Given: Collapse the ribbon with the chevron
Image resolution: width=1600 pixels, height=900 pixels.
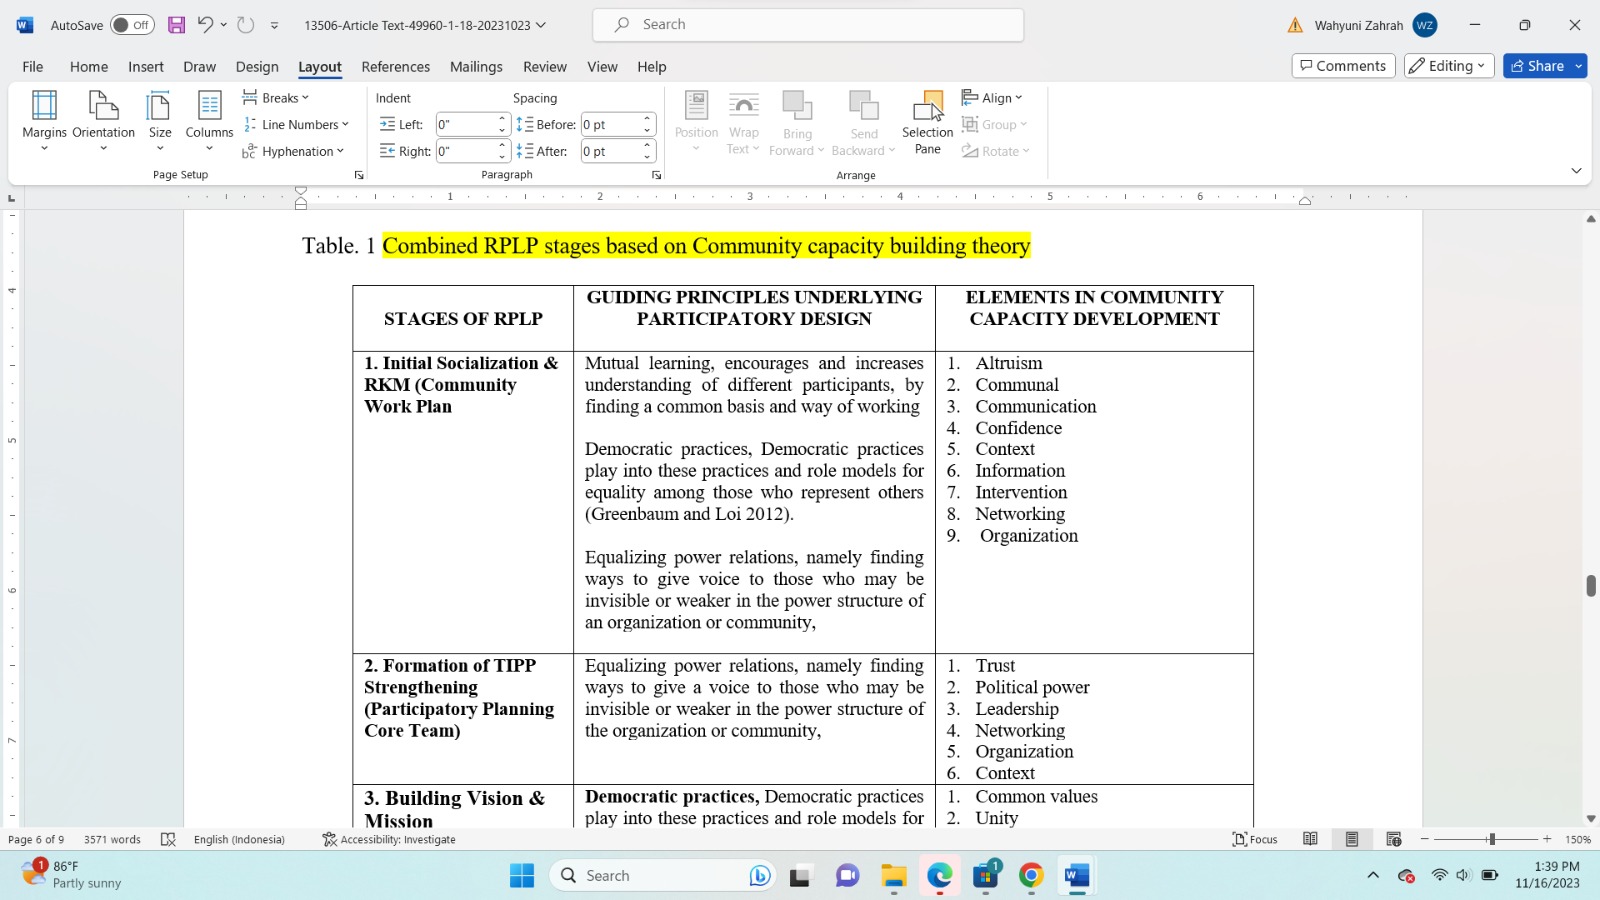Looking at the screenshot, I should [x=1576, y=171].
